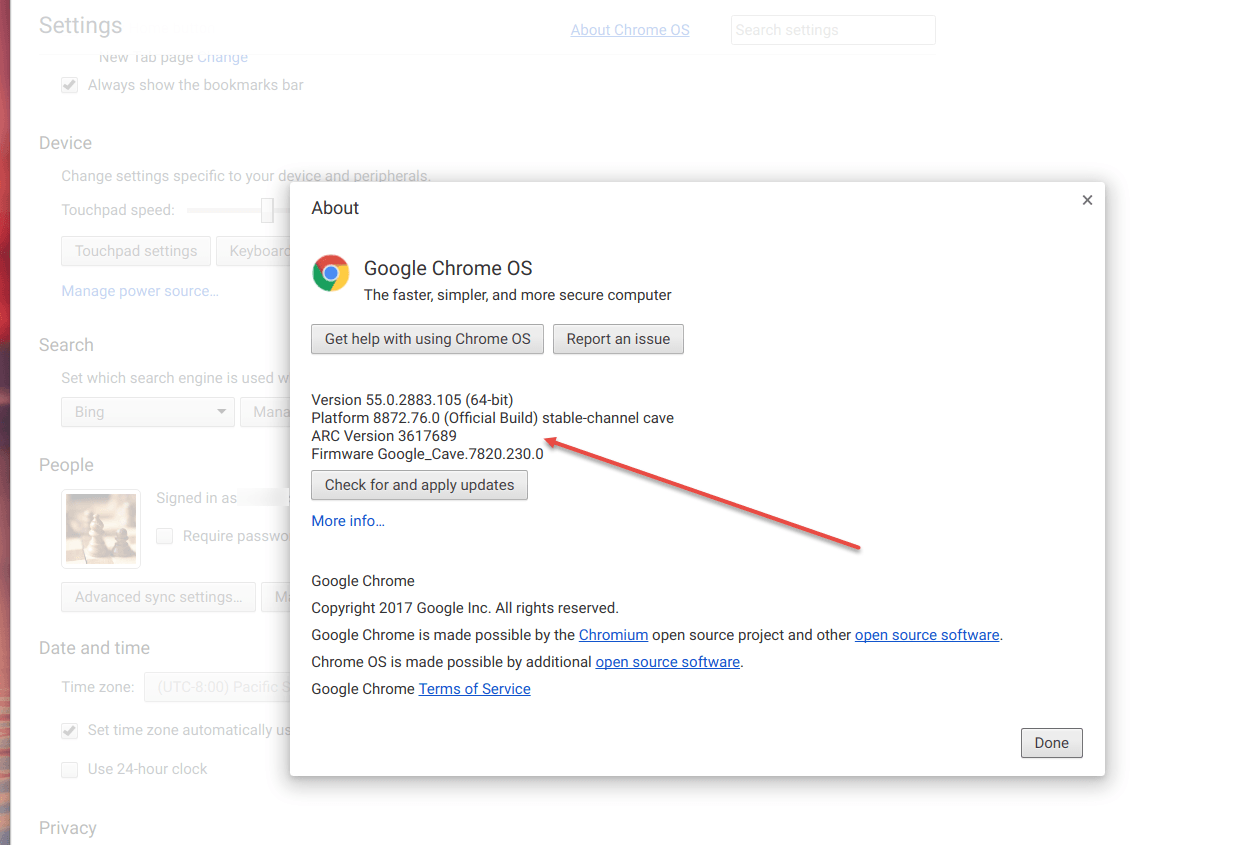Click the Search section heading

(66, 345)
